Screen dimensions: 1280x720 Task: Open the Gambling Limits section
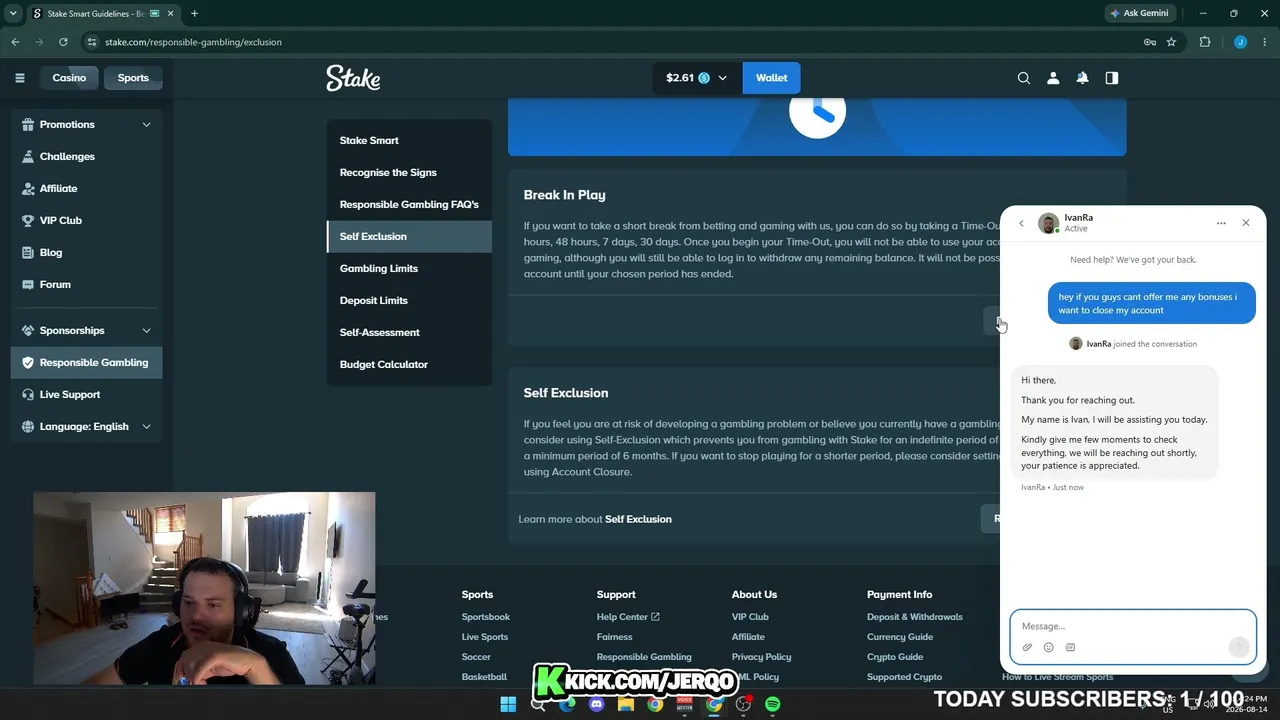coord(409,268)
